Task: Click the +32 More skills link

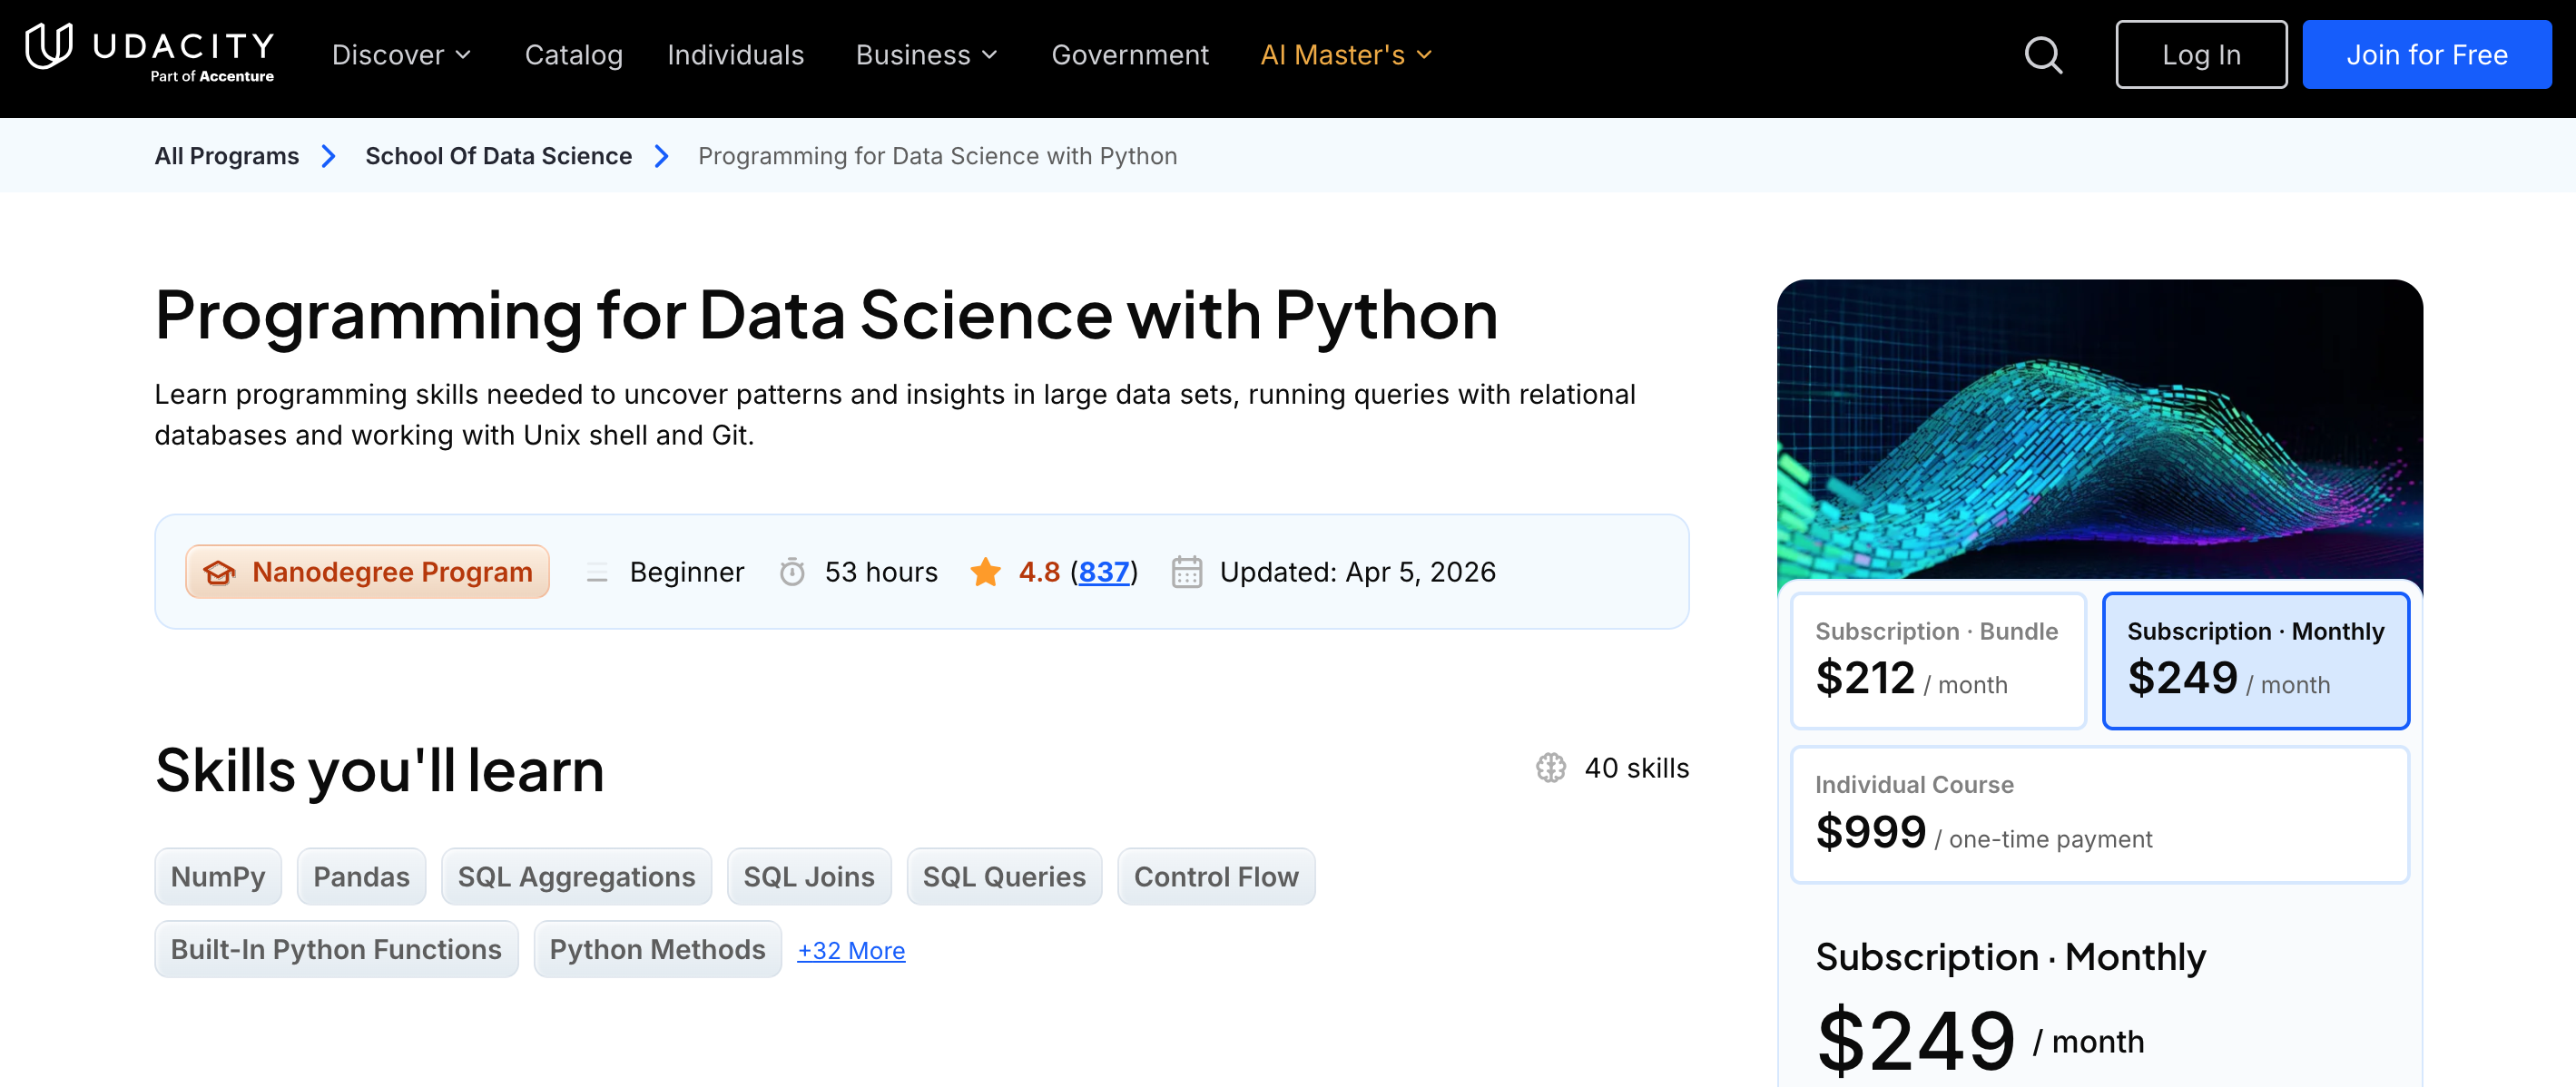Action: [850, 950]
